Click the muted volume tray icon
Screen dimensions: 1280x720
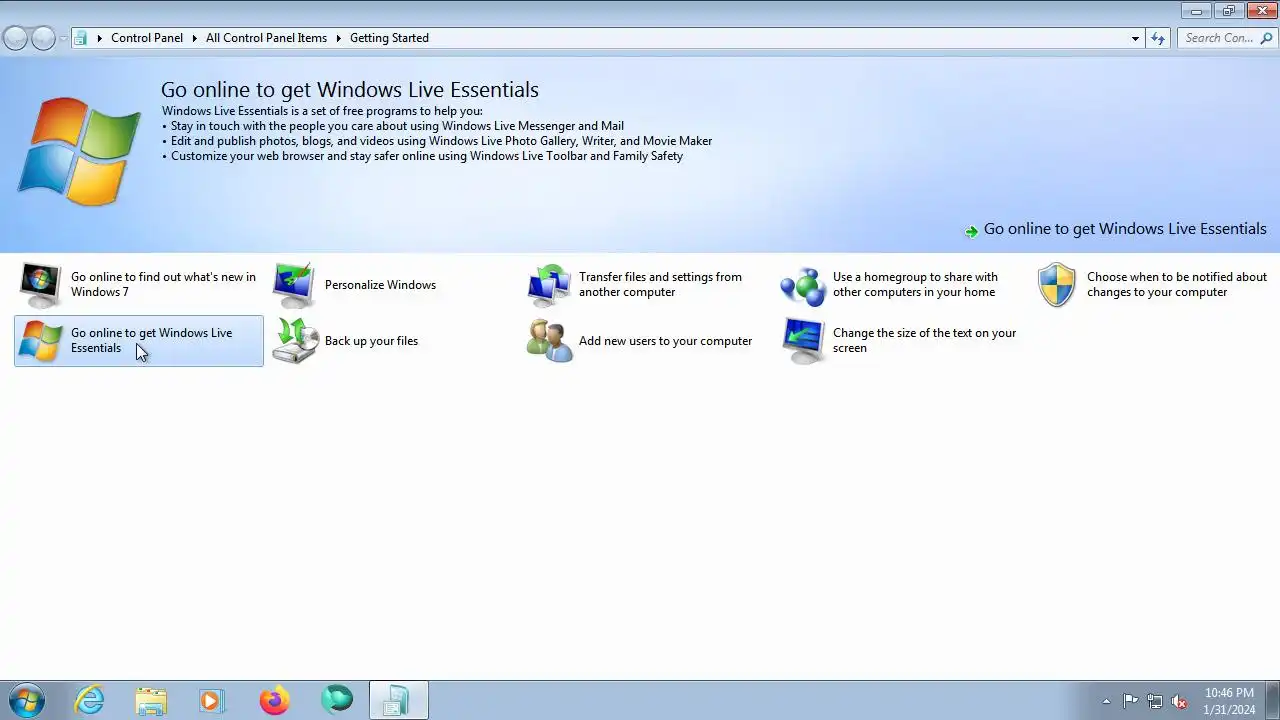coord(1180,701)
